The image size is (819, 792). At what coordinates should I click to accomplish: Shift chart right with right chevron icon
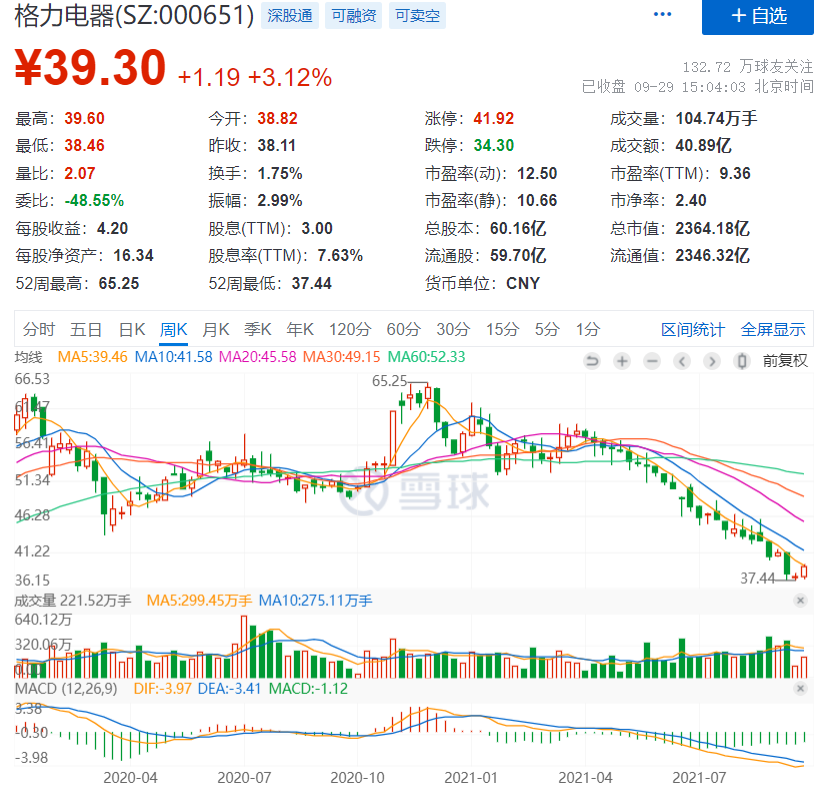(x=711, y=361)
